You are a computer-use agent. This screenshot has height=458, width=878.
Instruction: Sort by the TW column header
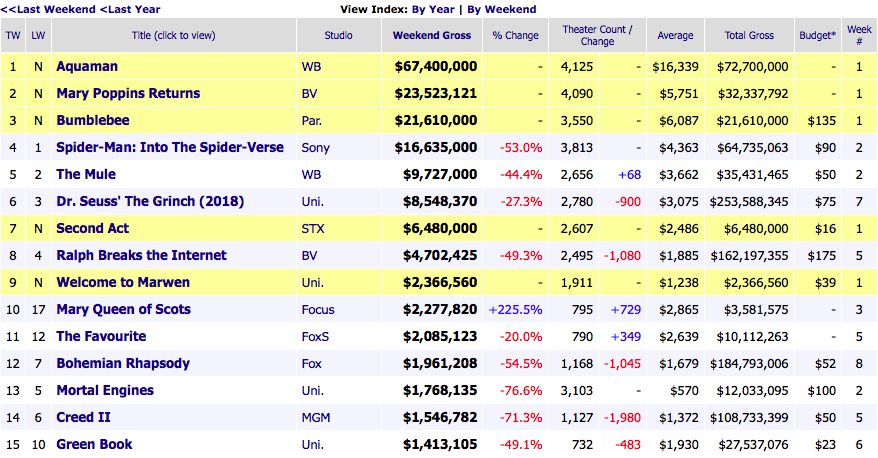[13, 35]
